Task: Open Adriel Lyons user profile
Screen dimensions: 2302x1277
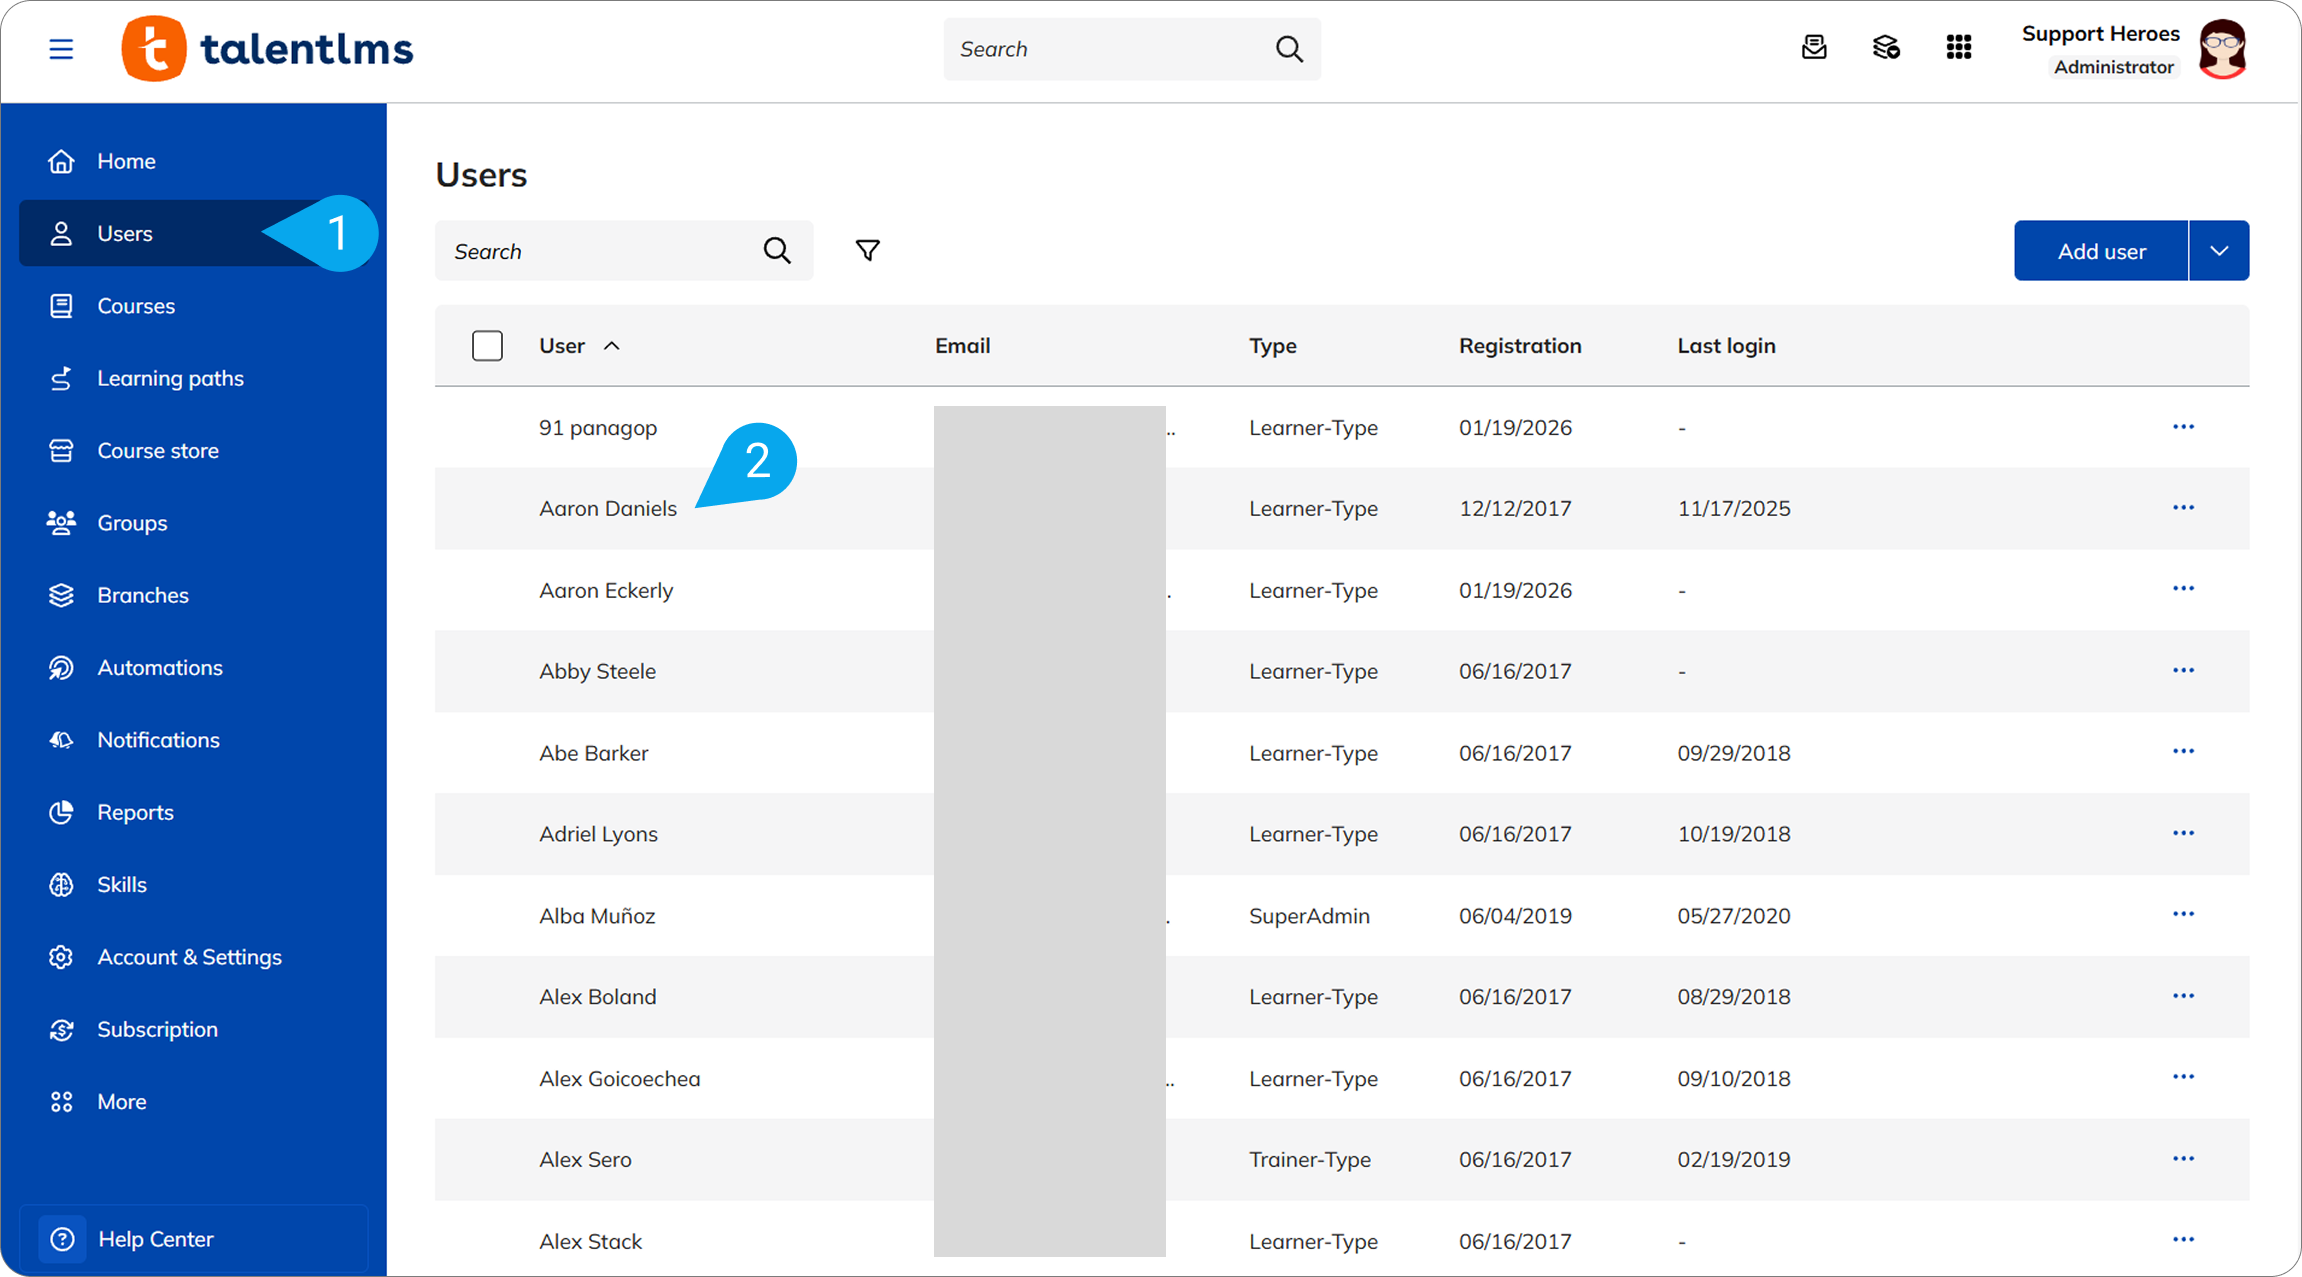Action: pos(598,834)
